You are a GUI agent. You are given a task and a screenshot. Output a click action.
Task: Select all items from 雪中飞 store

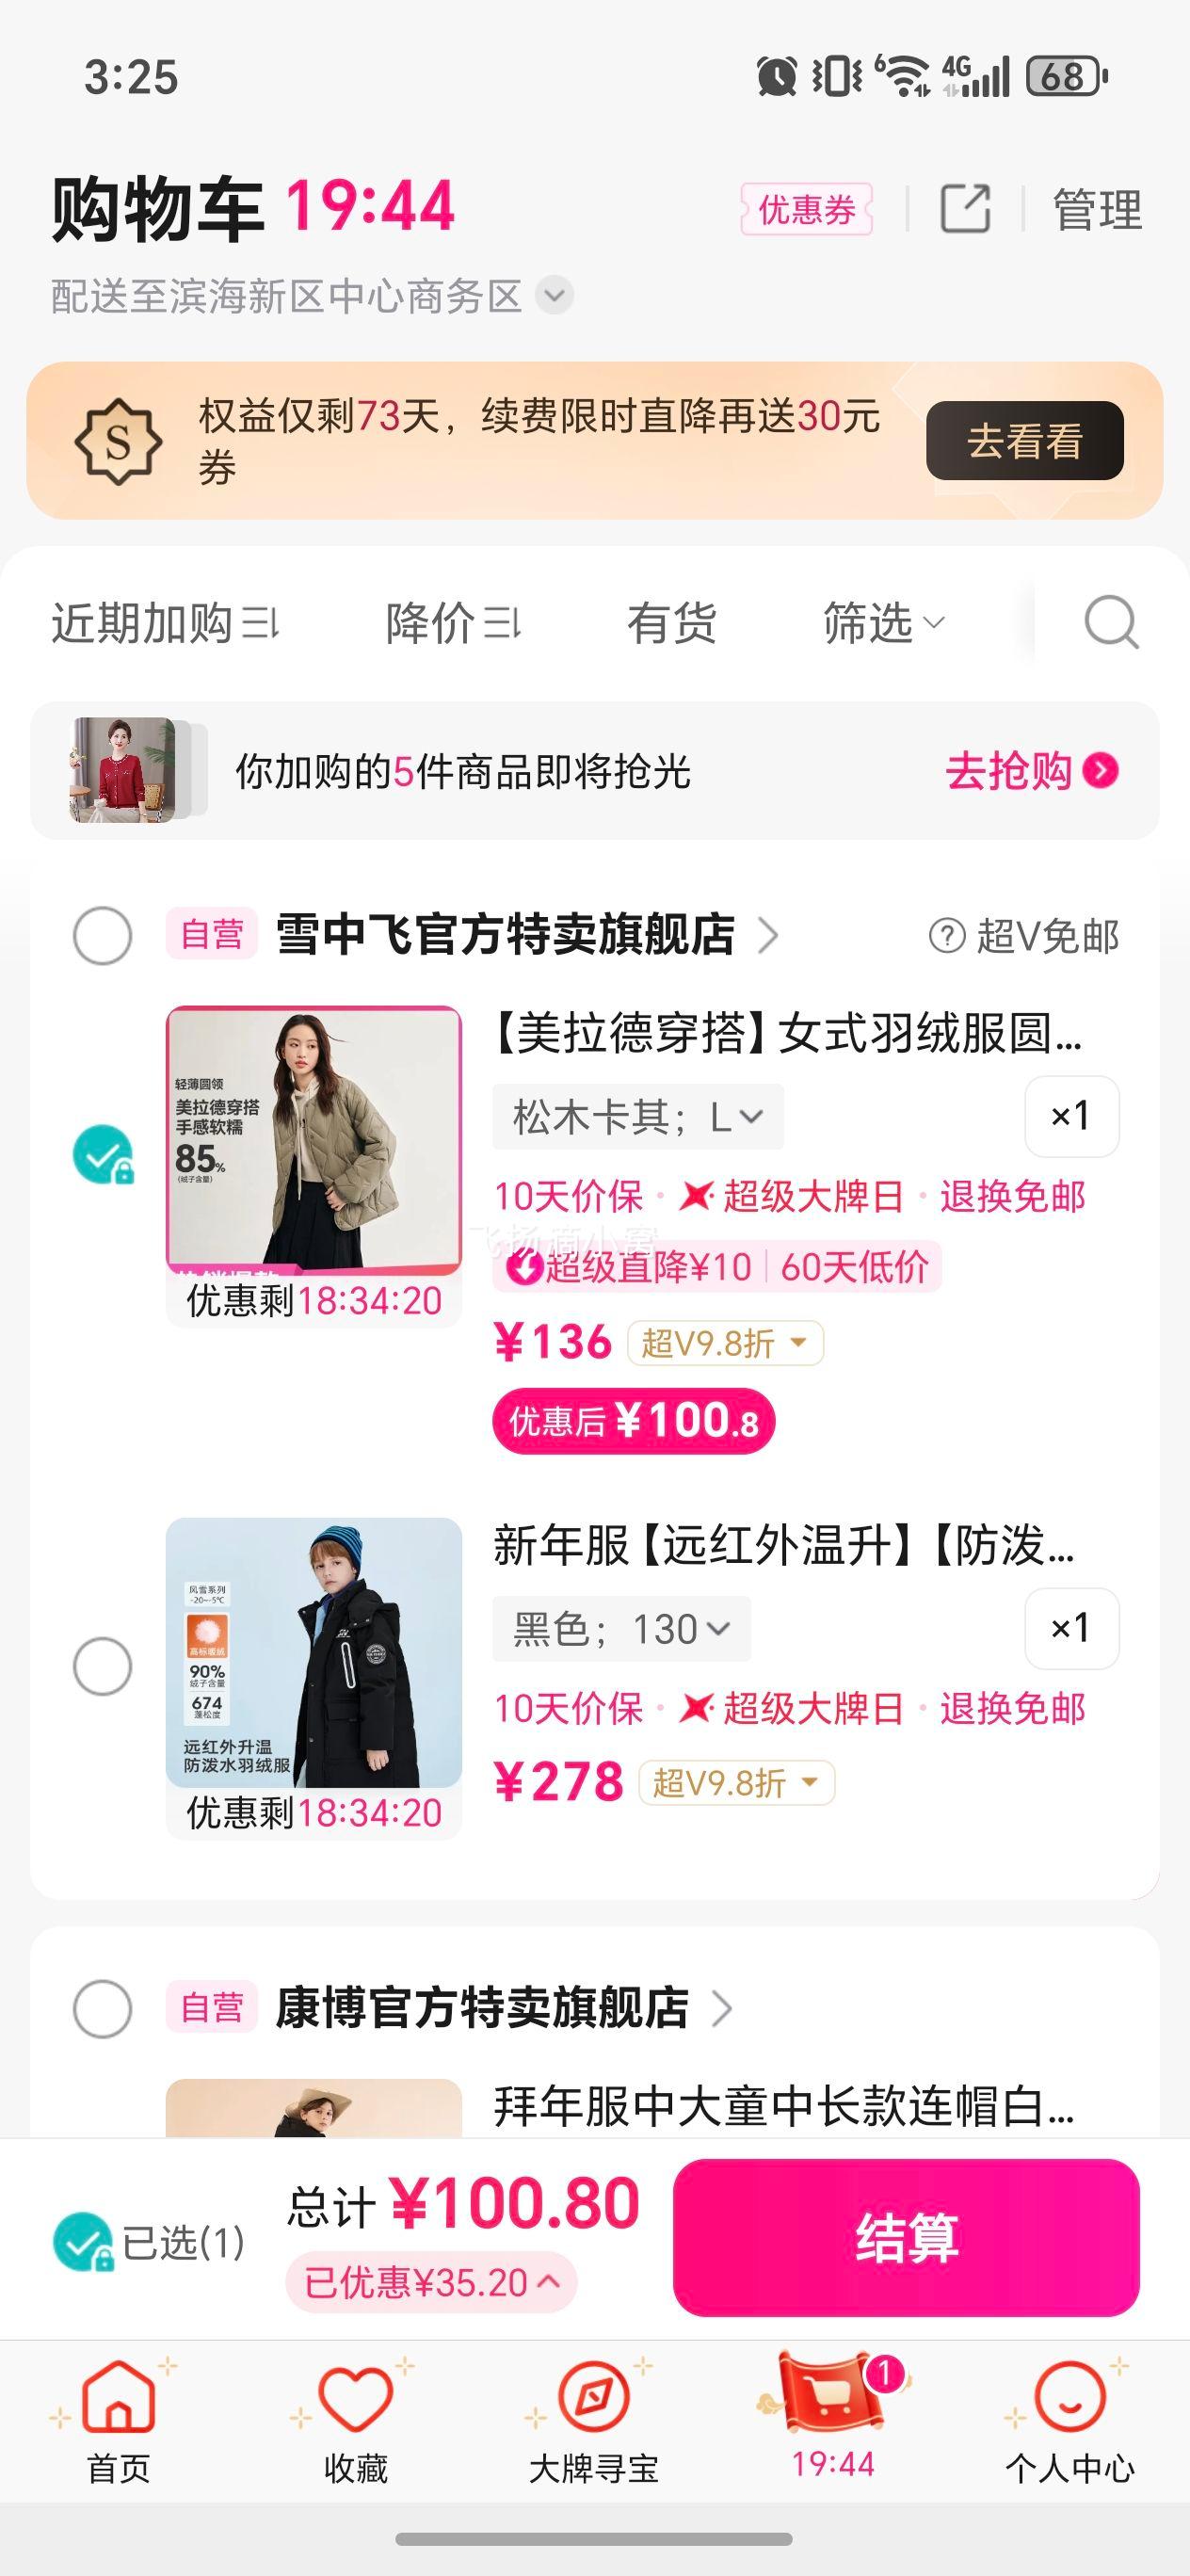[x=102, y=936]
